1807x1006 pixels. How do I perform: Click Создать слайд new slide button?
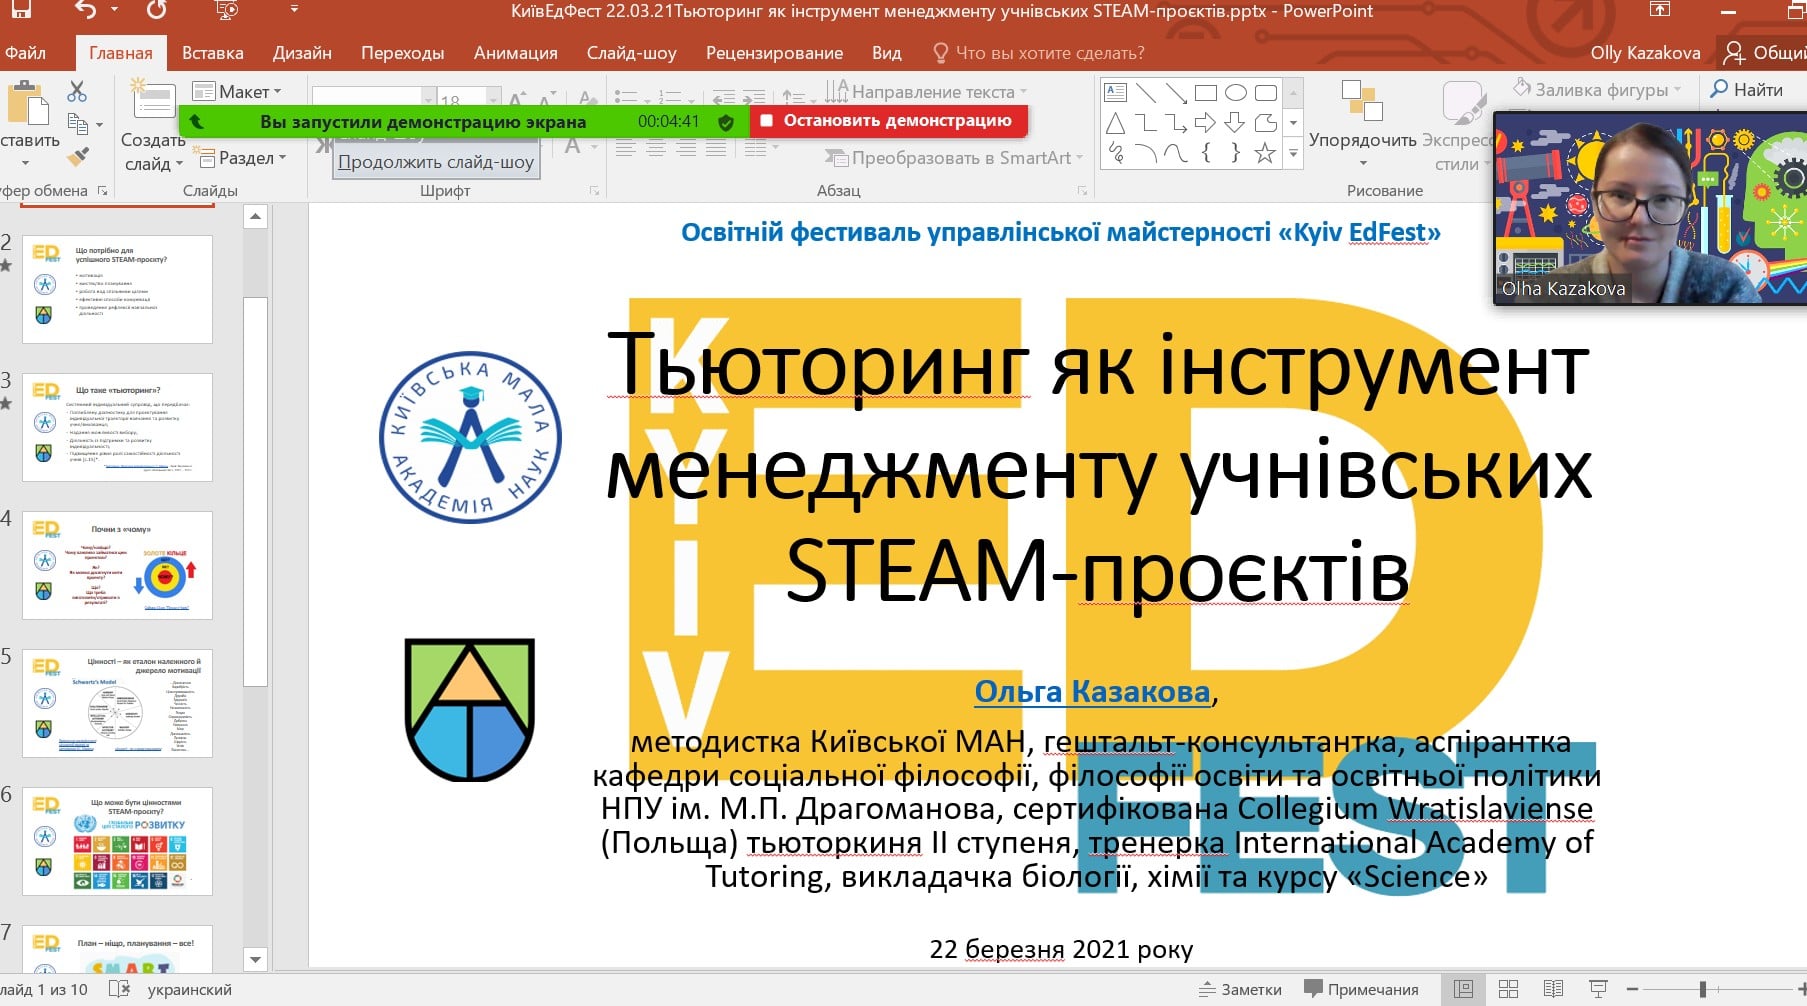[153, 124]
